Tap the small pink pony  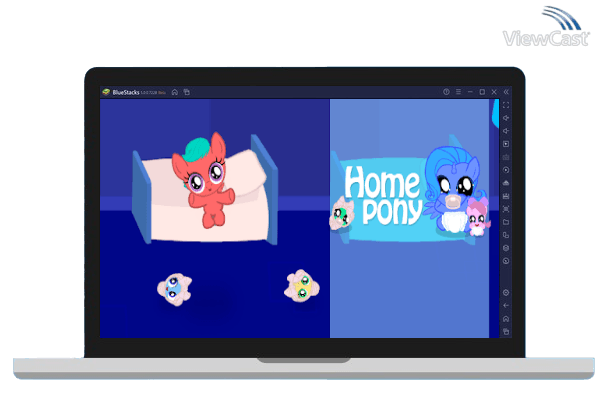coord(478,217)
